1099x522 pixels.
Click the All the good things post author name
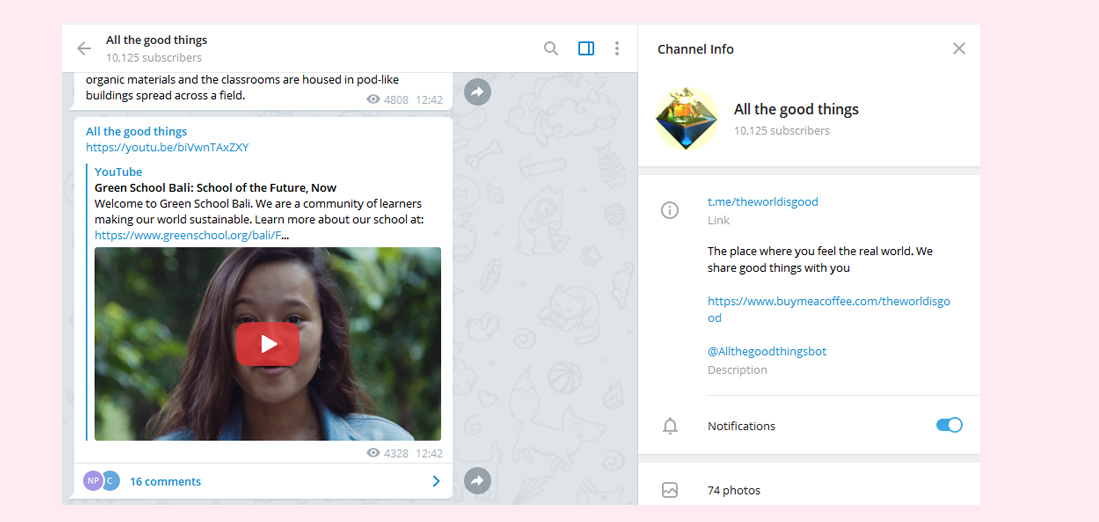tap(137, 131)
